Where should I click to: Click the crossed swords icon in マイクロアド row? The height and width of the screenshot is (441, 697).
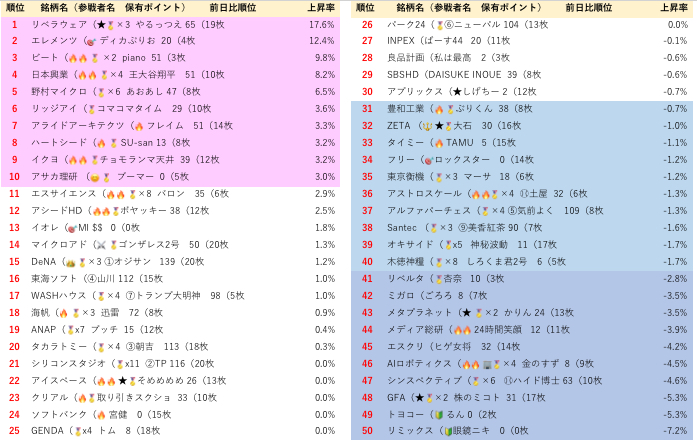click(101, 245)
